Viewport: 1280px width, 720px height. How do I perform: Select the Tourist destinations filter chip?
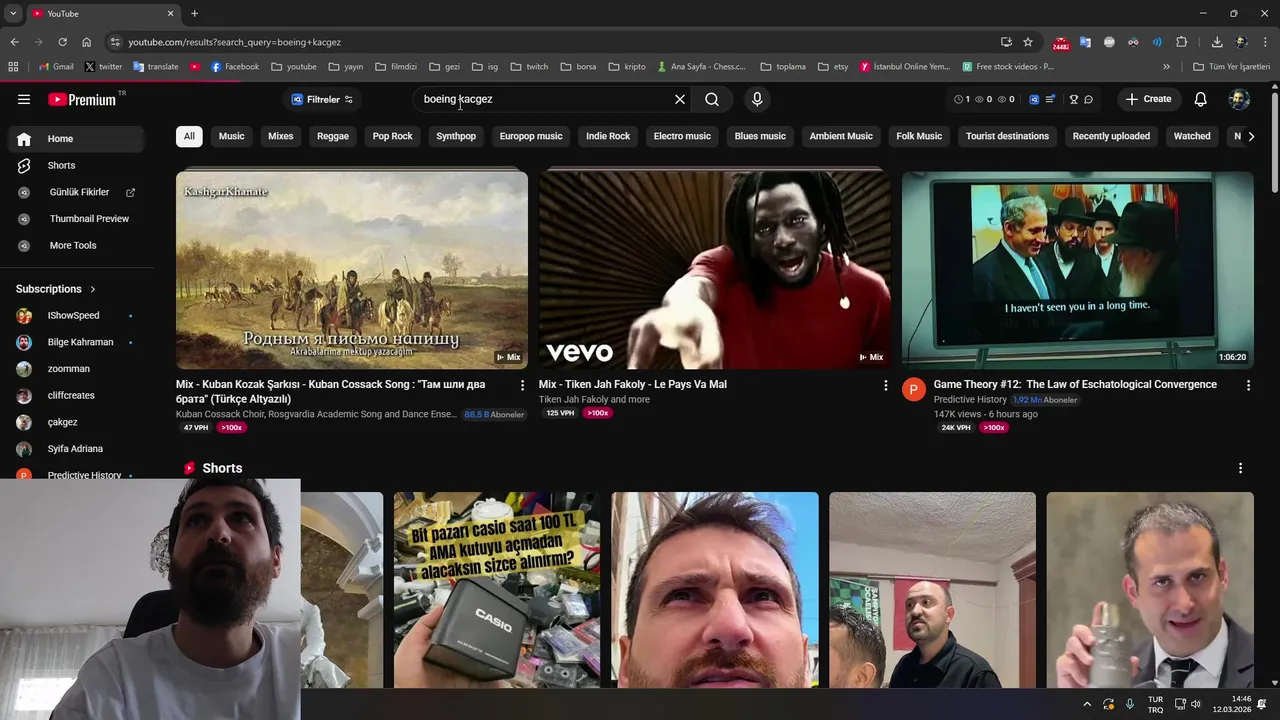click(x=1007, y=136)
